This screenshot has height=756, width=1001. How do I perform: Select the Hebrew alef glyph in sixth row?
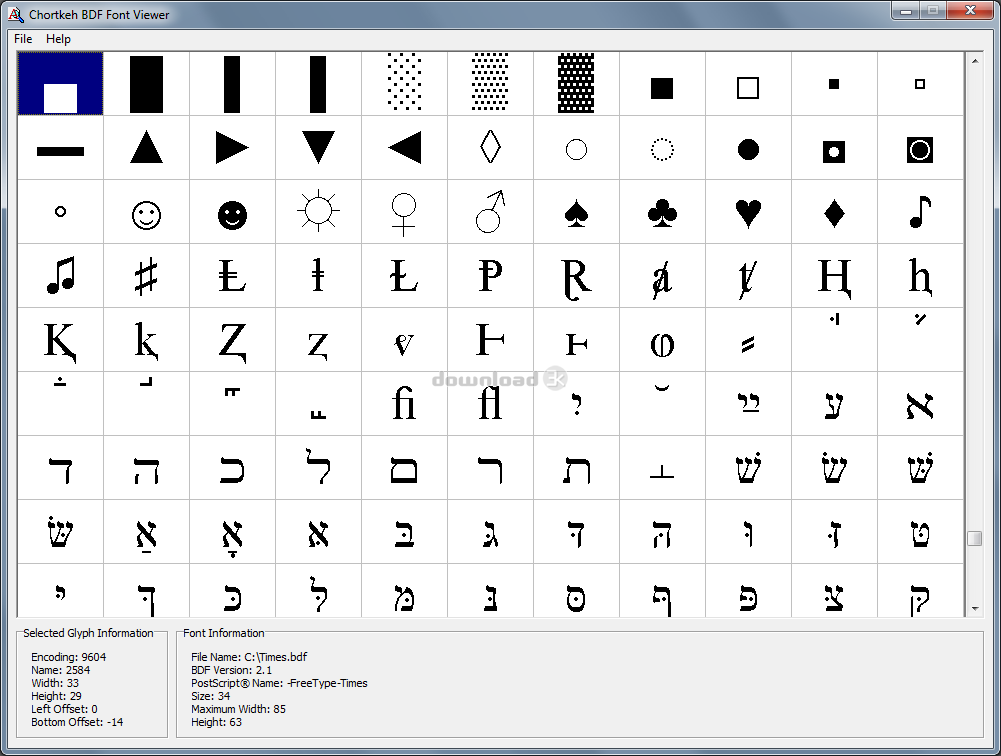coord(920,404)
